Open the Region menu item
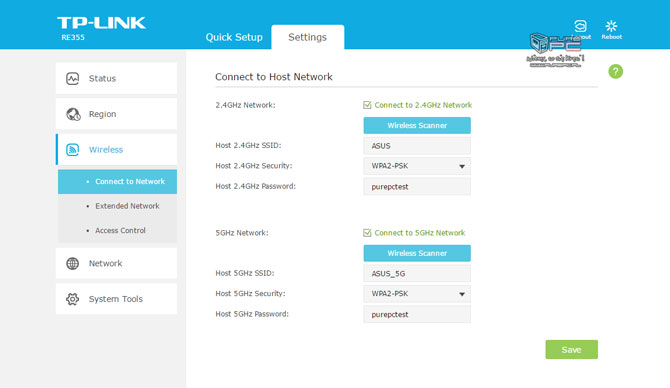This screenshot has width=670, height=388. coord(116,114)
